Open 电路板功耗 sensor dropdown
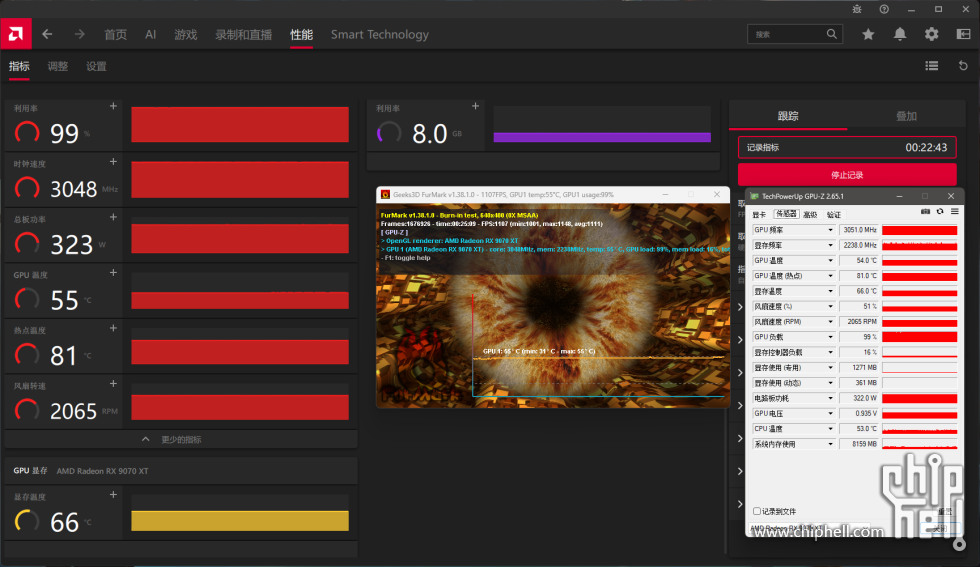980x567 pixels. coord(831,398)
